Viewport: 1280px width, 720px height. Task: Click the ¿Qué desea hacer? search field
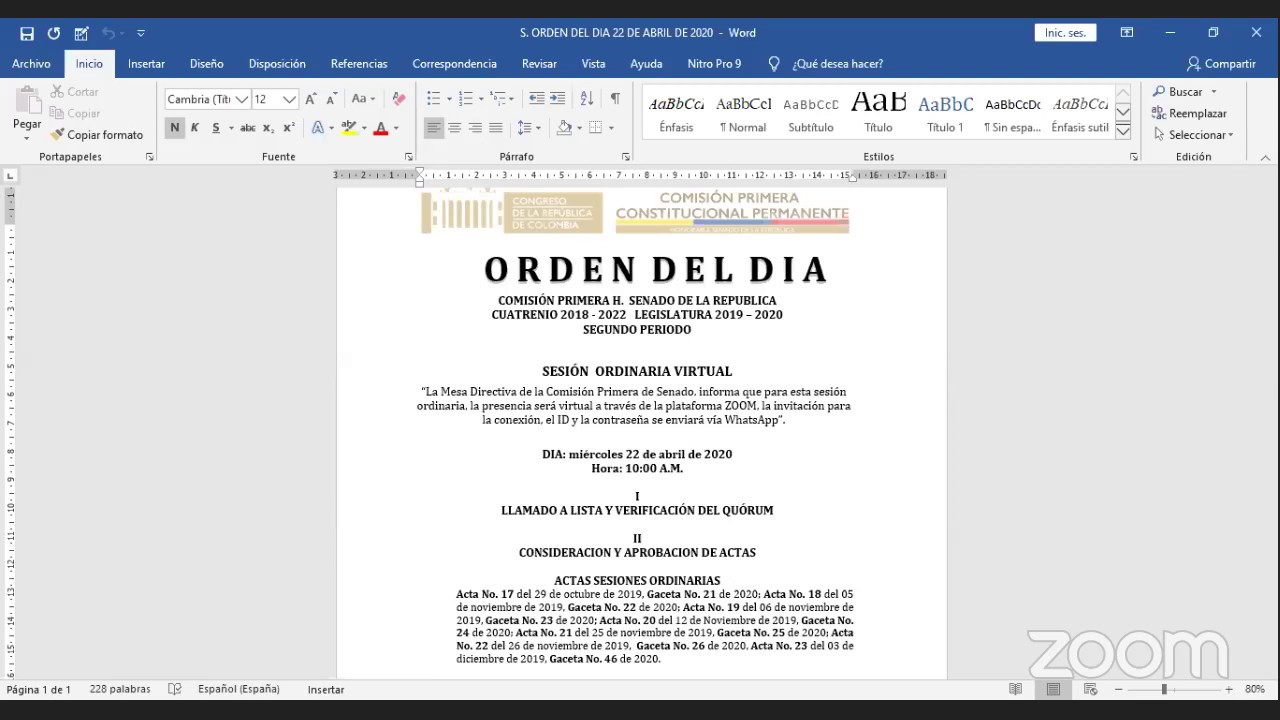837,63
